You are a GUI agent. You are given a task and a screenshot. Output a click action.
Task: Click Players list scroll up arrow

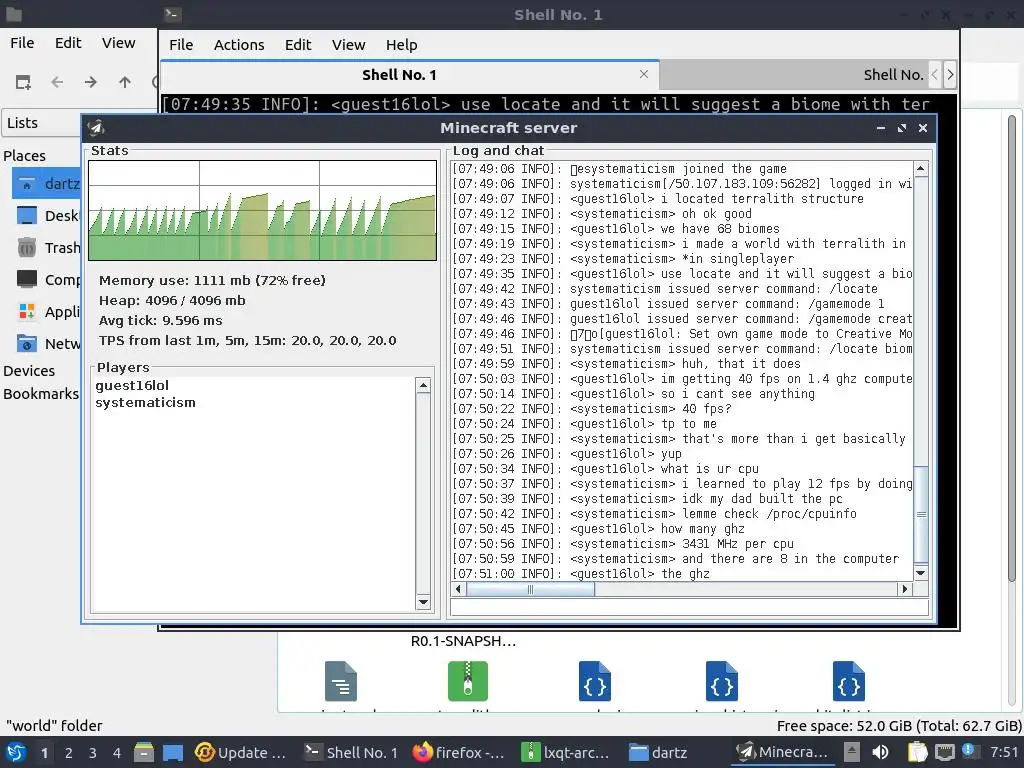pos(423,385)
